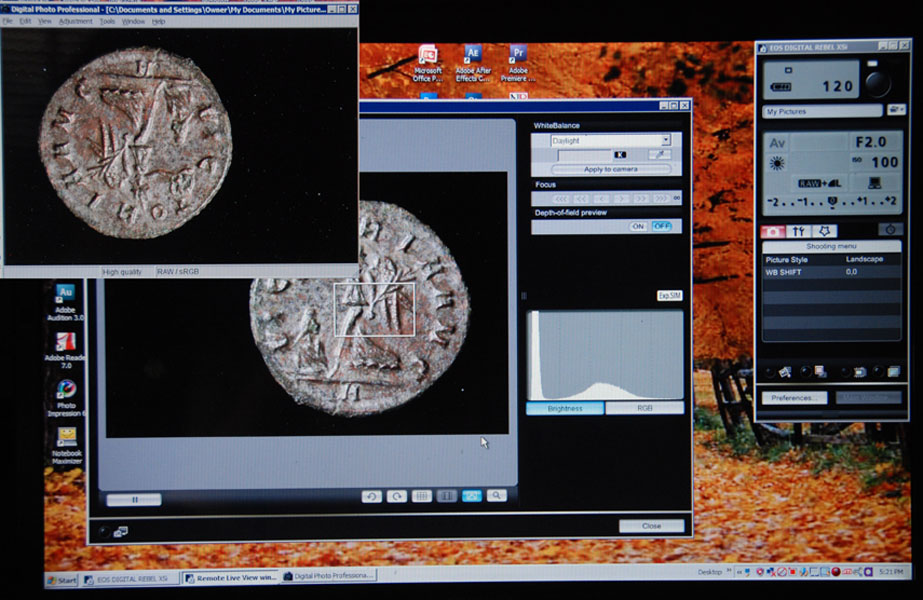Screen dimensions: 923x600
Task: Rotate the live view counterclockwise
Action: 371,496
